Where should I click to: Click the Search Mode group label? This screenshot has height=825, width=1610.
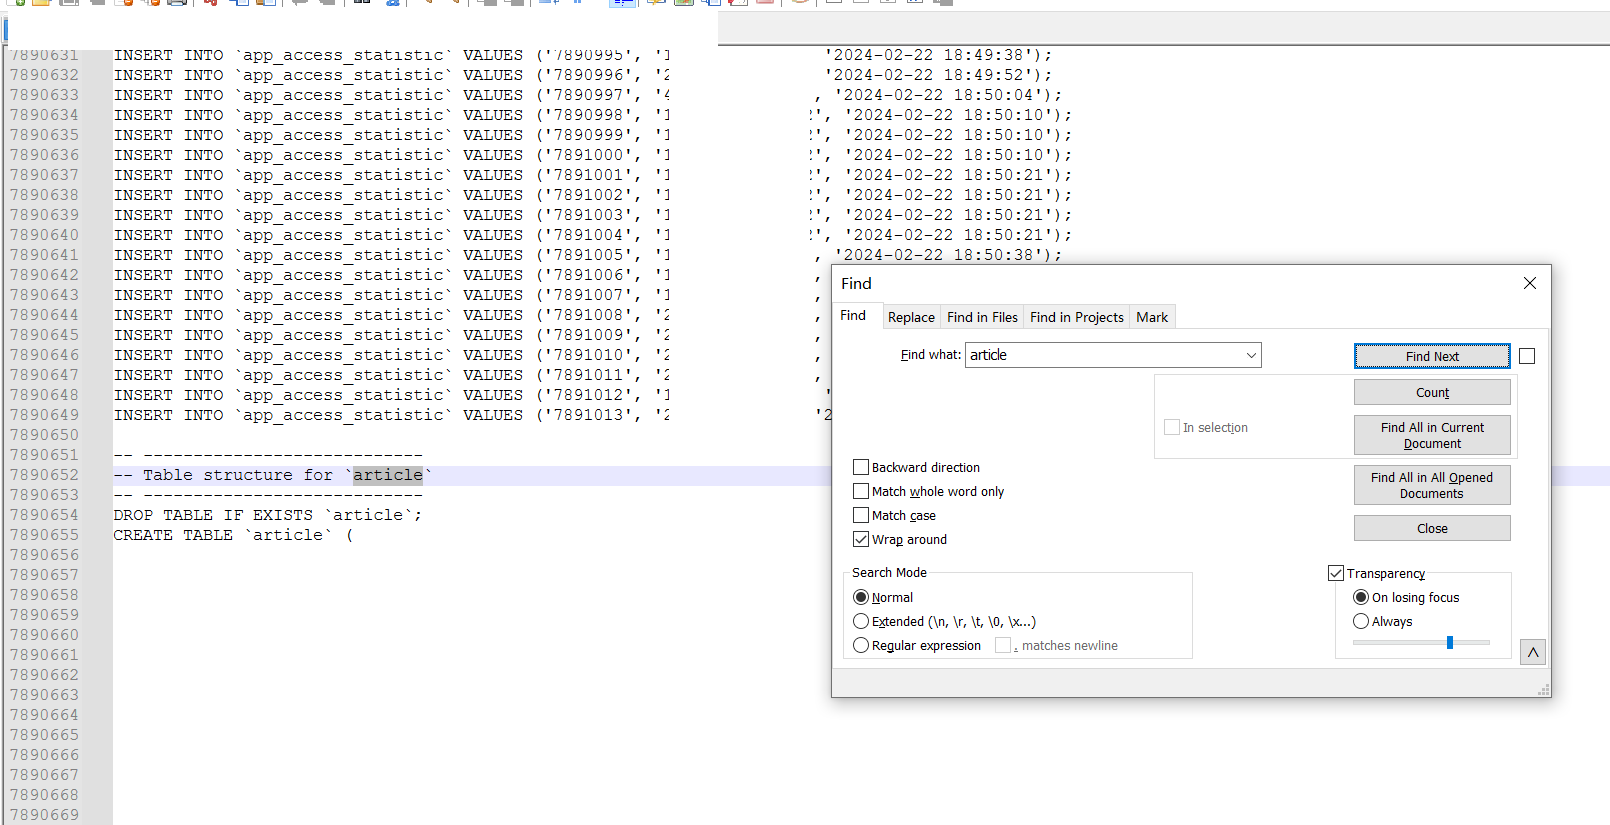point(889,573)
